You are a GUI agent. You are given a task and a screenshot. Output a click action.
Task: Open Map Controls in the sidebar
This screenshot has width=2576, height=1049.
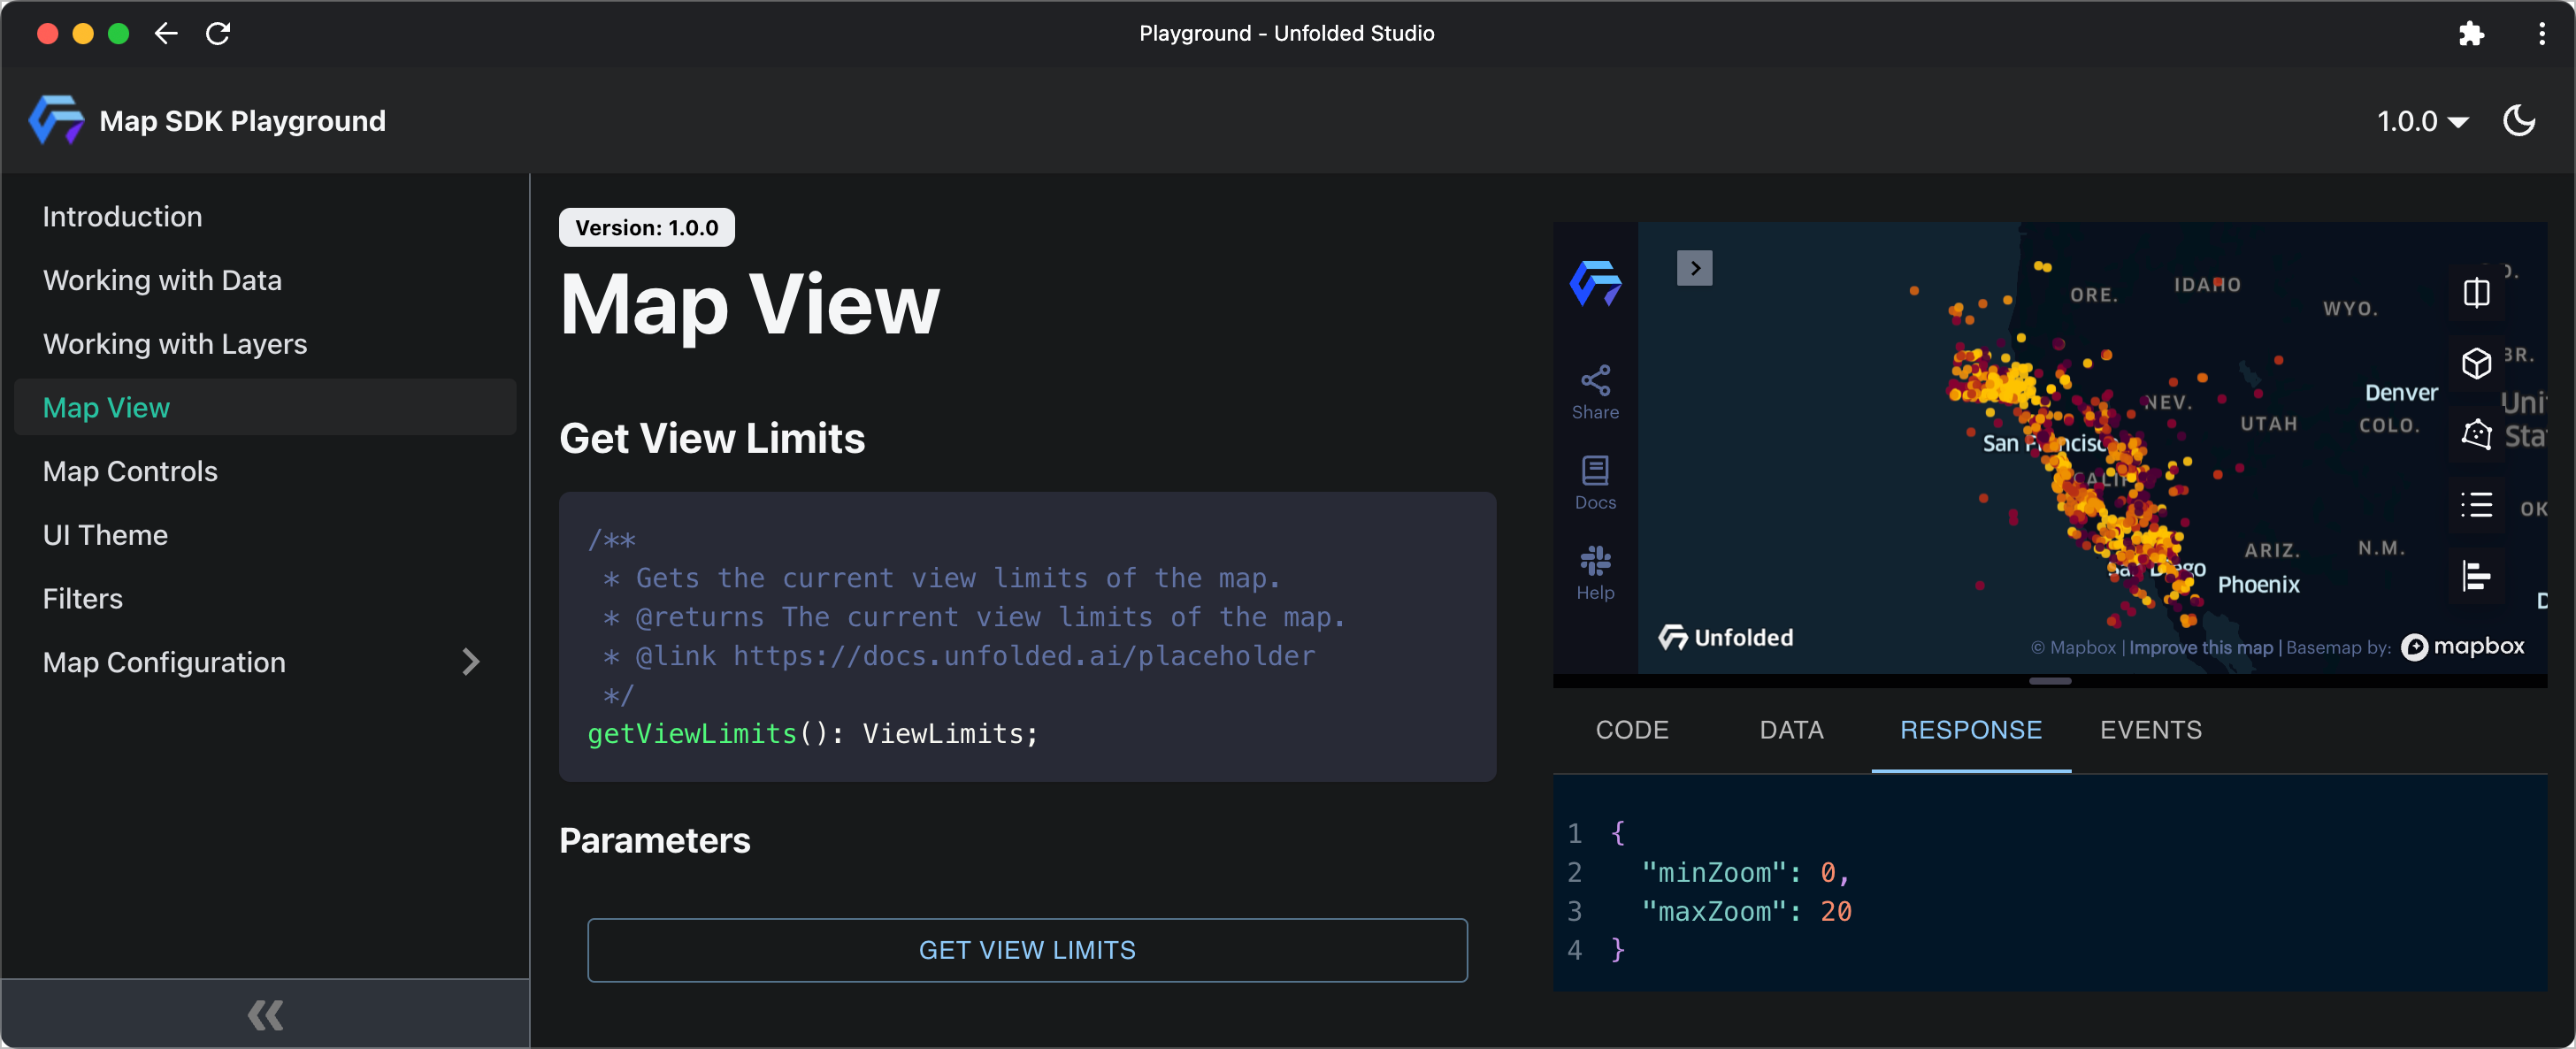coord(130,471)
